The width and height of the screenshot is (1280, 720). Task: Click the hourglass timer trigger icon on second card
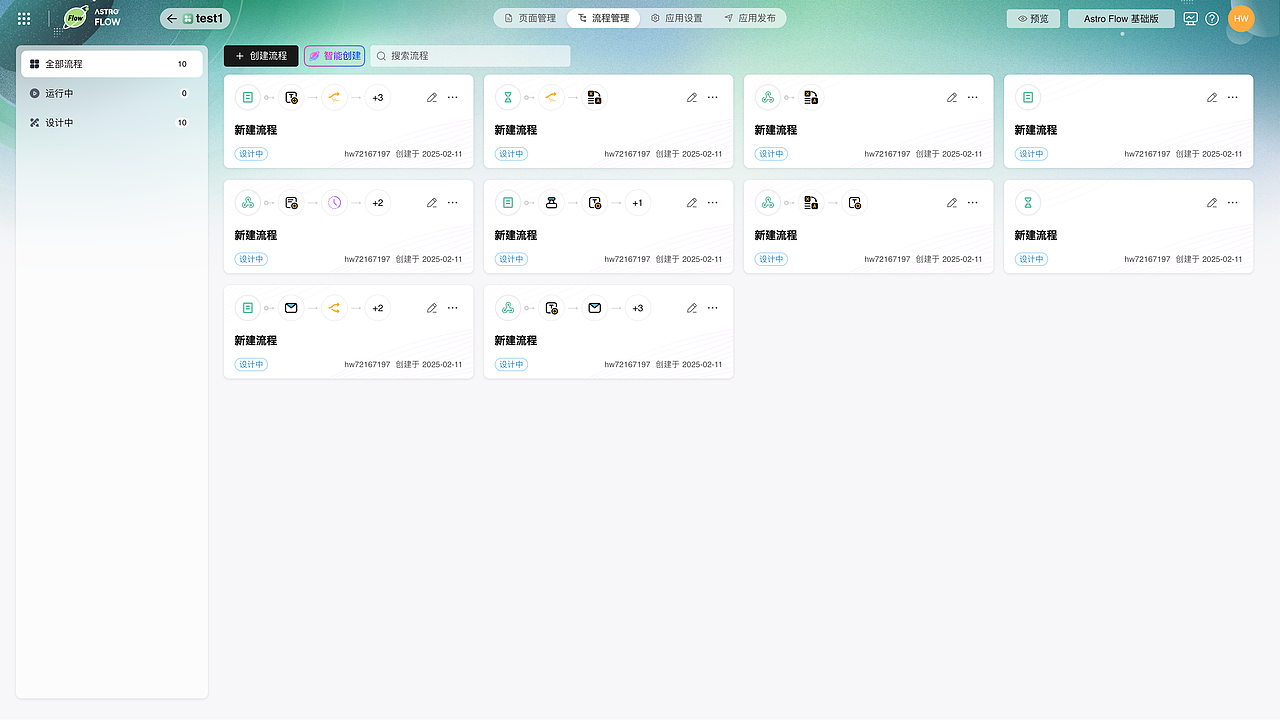click(x=510, y=97)
